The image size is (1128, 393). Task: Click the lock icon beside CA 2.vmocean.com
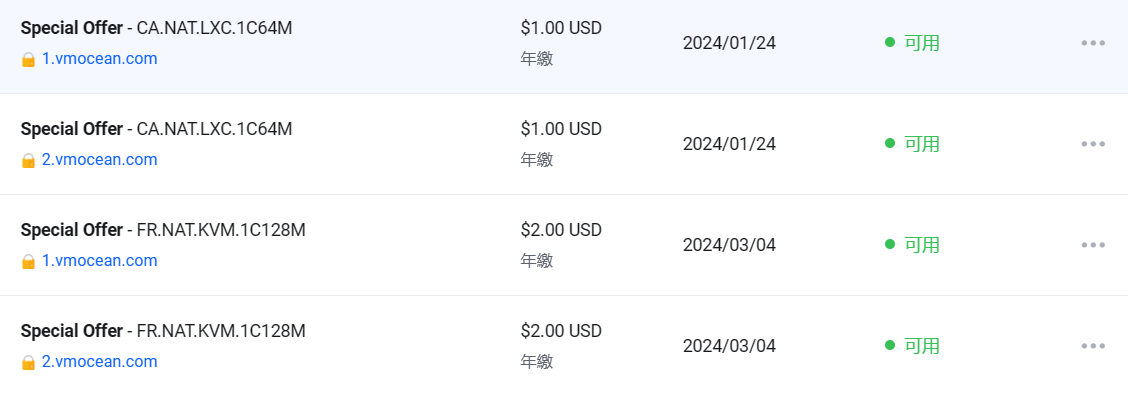(x=28, y=161)
